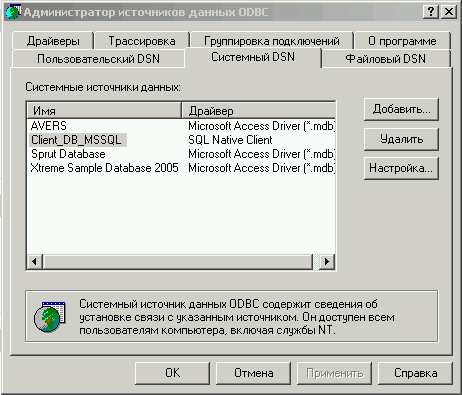
Task: Click the Добавить... button
Action: tap(401, 109)
